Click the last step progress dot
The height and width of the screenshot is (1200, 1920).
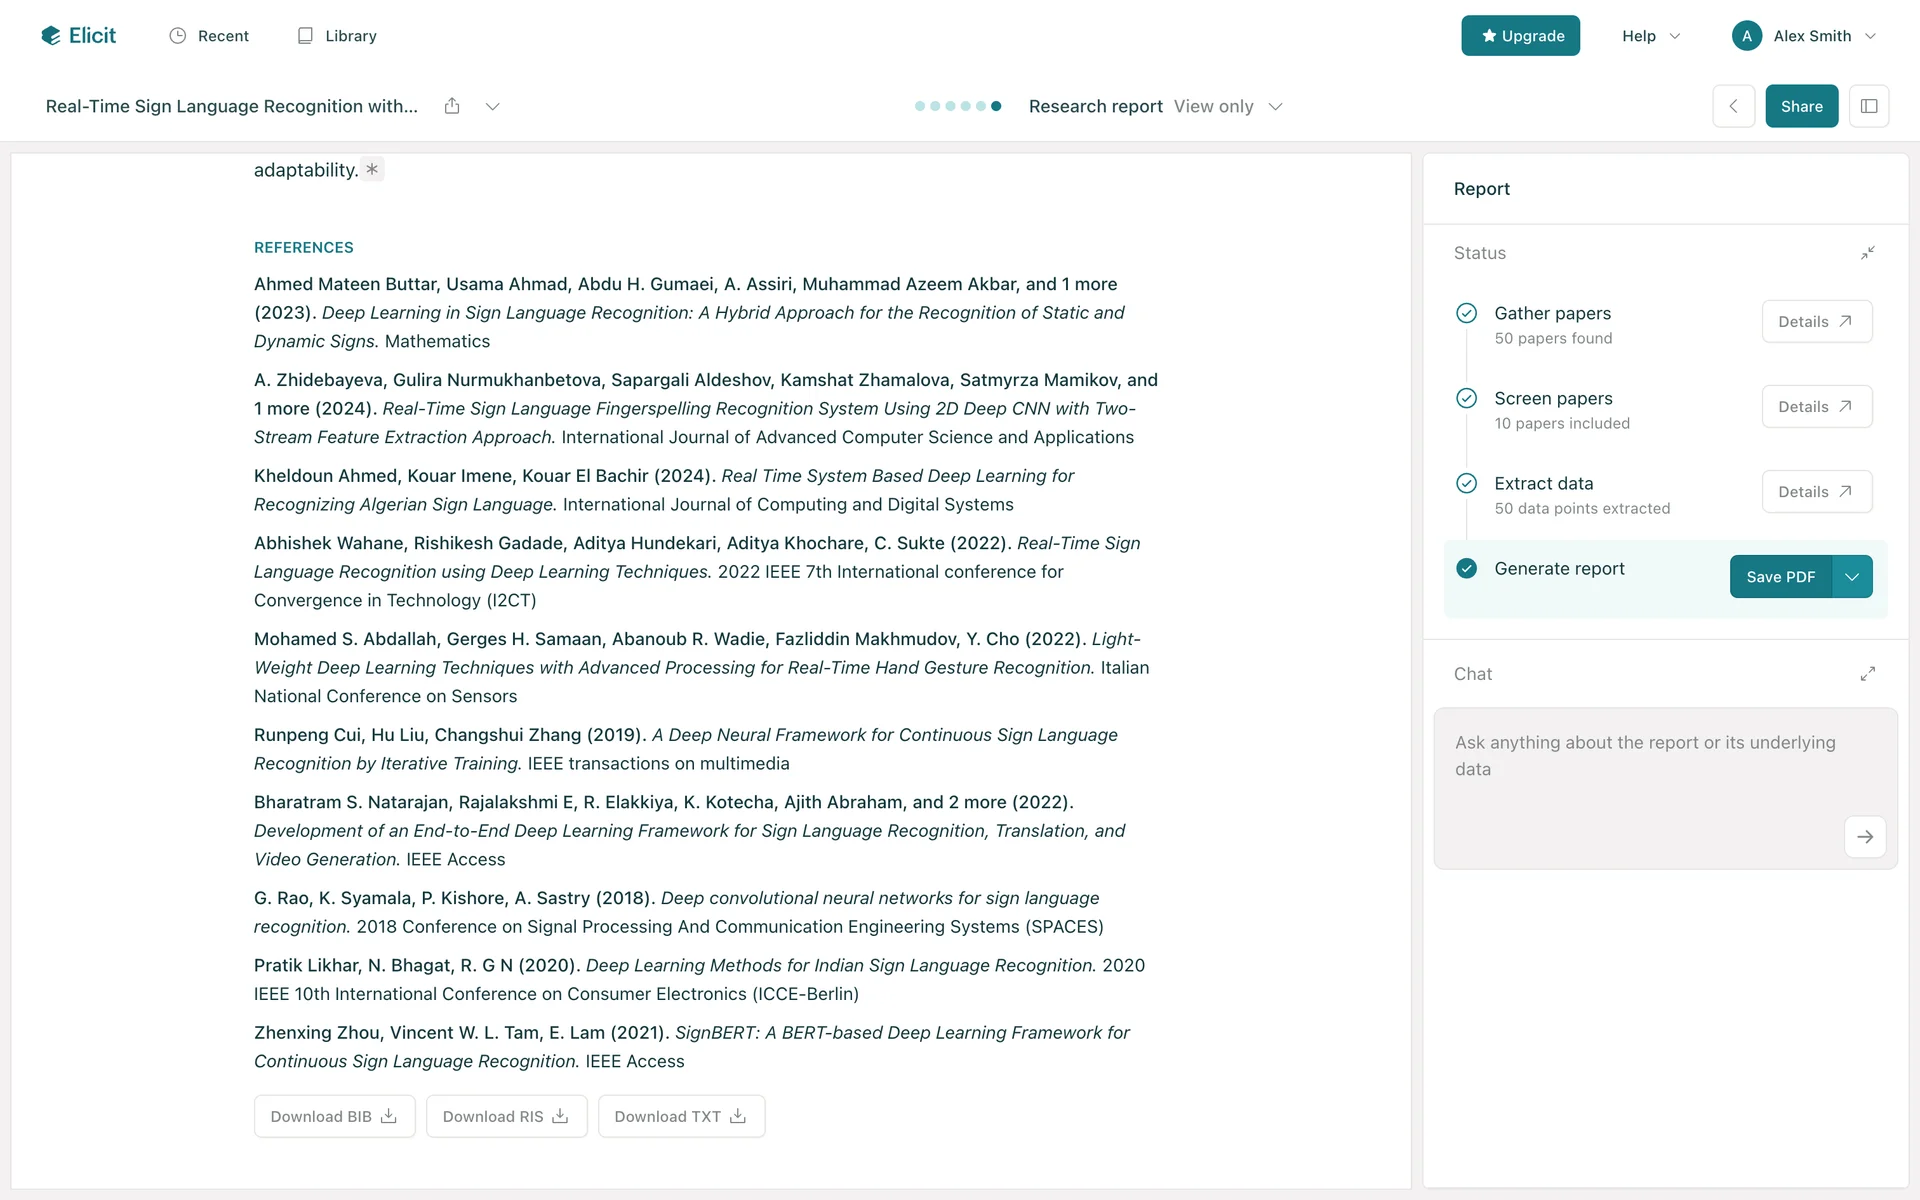pyautogui.click(x=996, y=106)
